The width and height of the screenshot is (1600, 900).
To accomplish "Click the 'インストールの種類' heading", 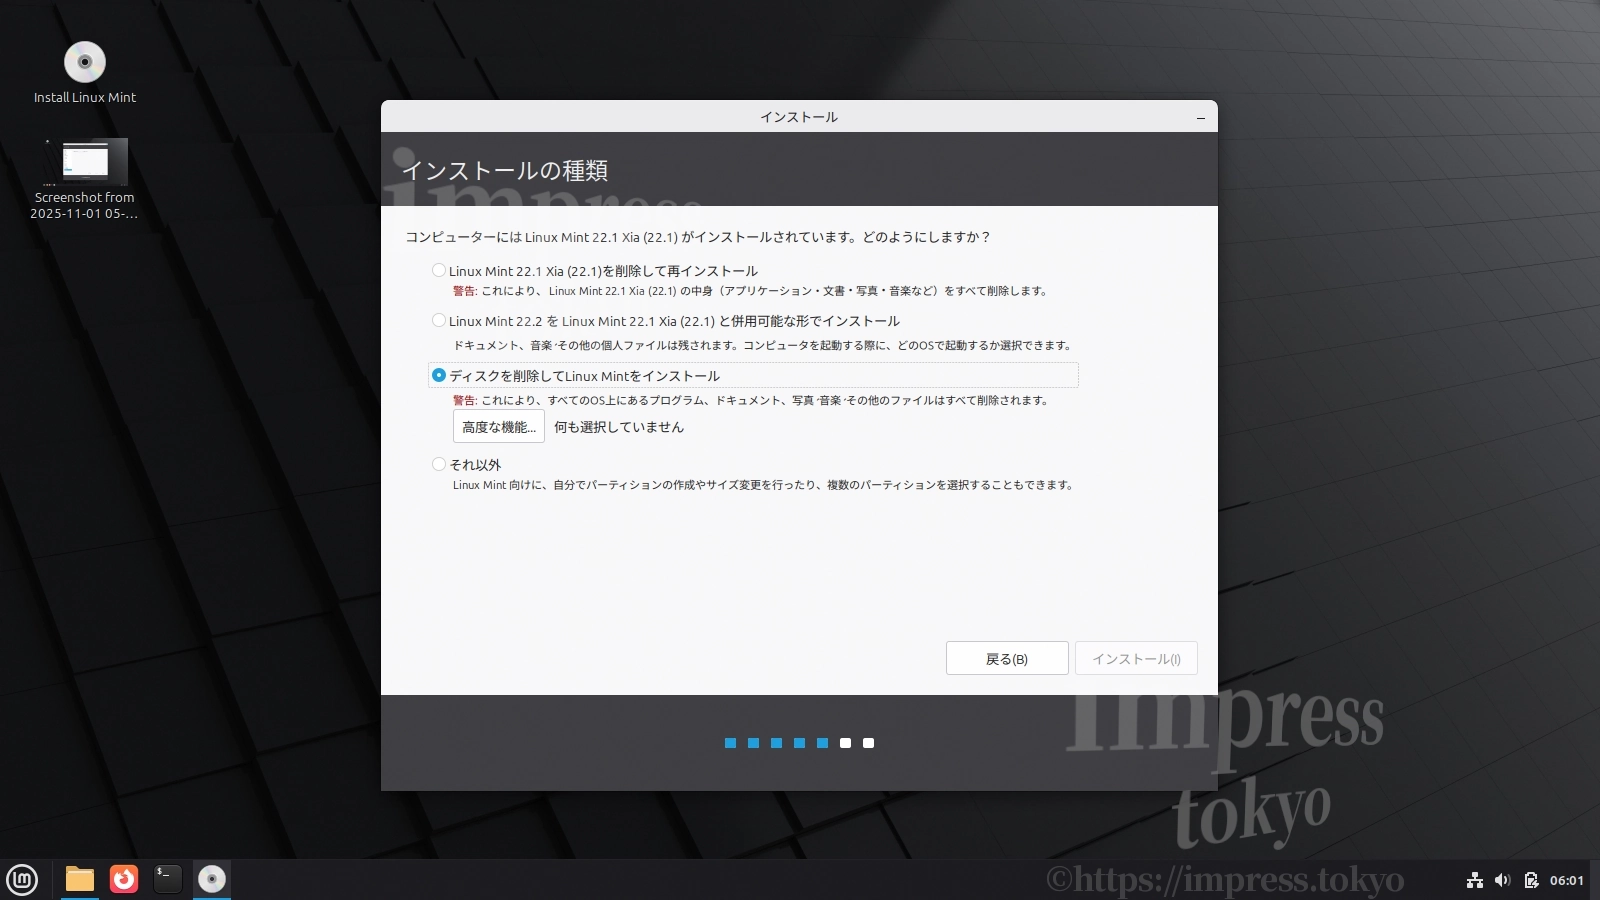I will click(x=505, y=171).
